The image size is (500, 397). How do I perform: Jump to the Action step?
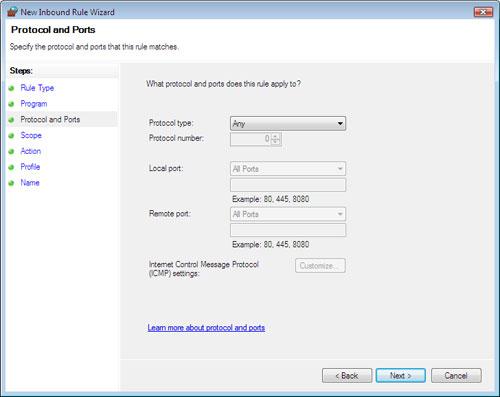click(31, 151)
